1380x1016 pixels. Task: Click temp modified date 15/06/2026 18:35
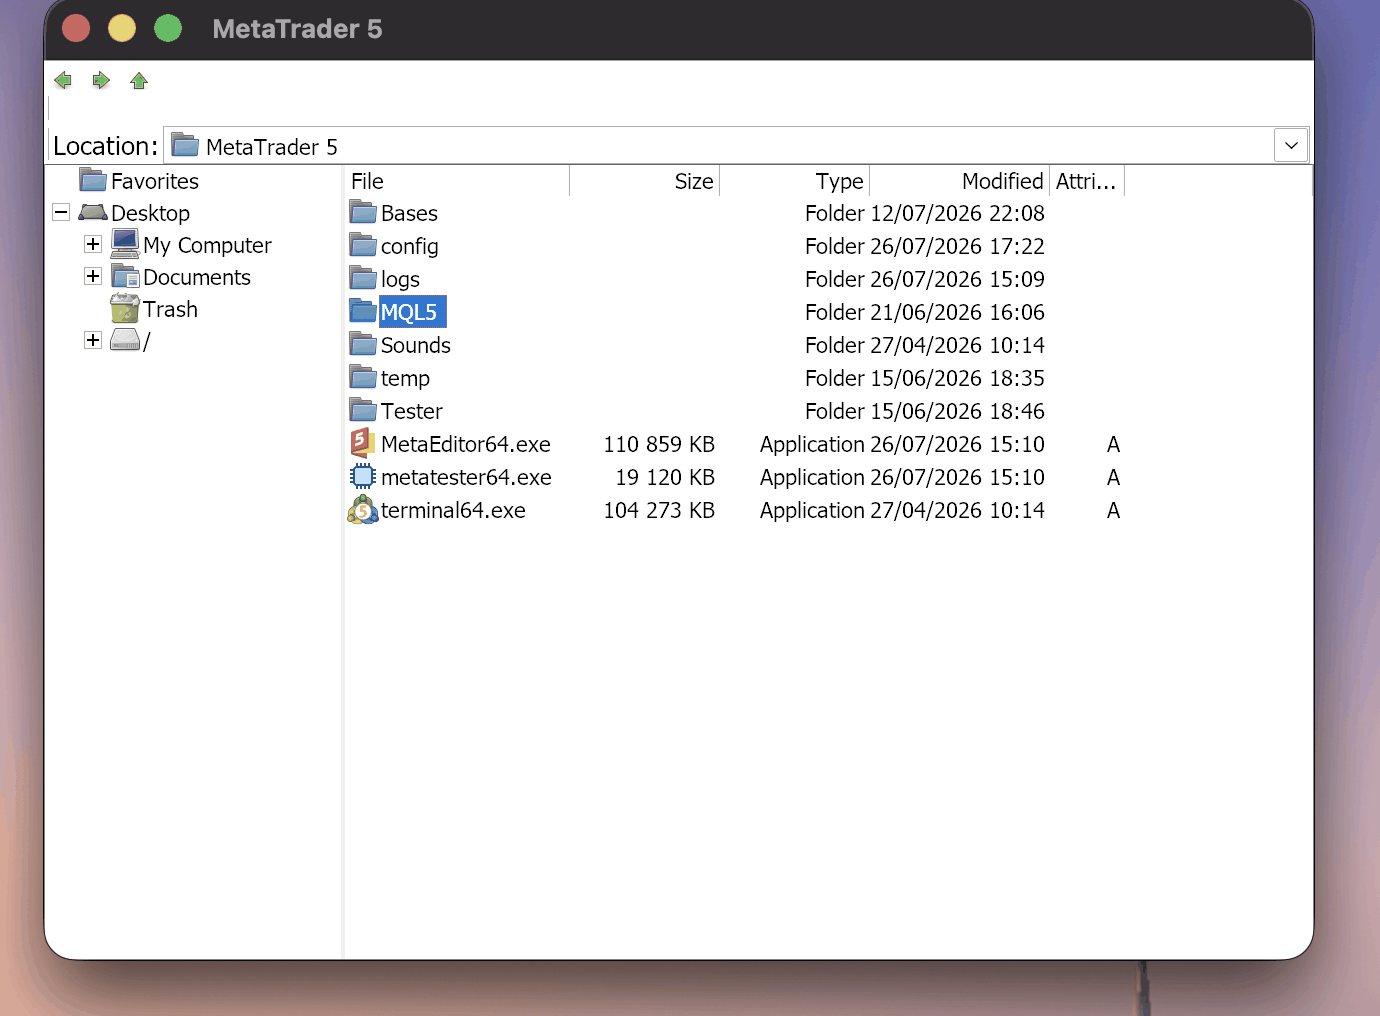(957, 378)
